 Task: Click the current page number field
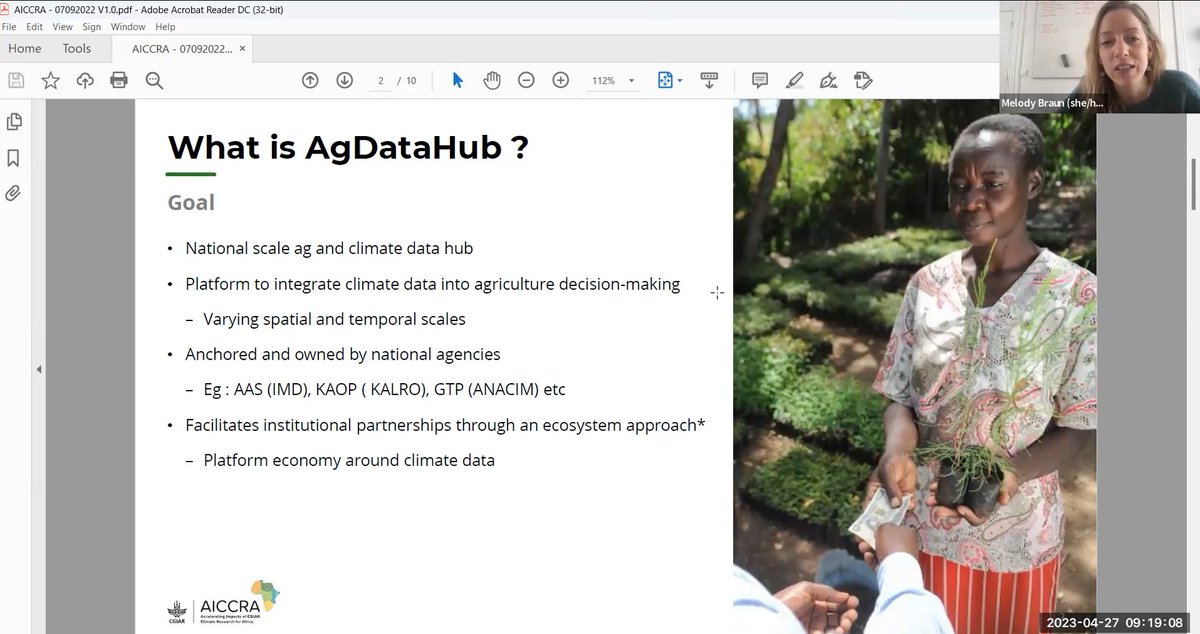click(x=380, y=81)
